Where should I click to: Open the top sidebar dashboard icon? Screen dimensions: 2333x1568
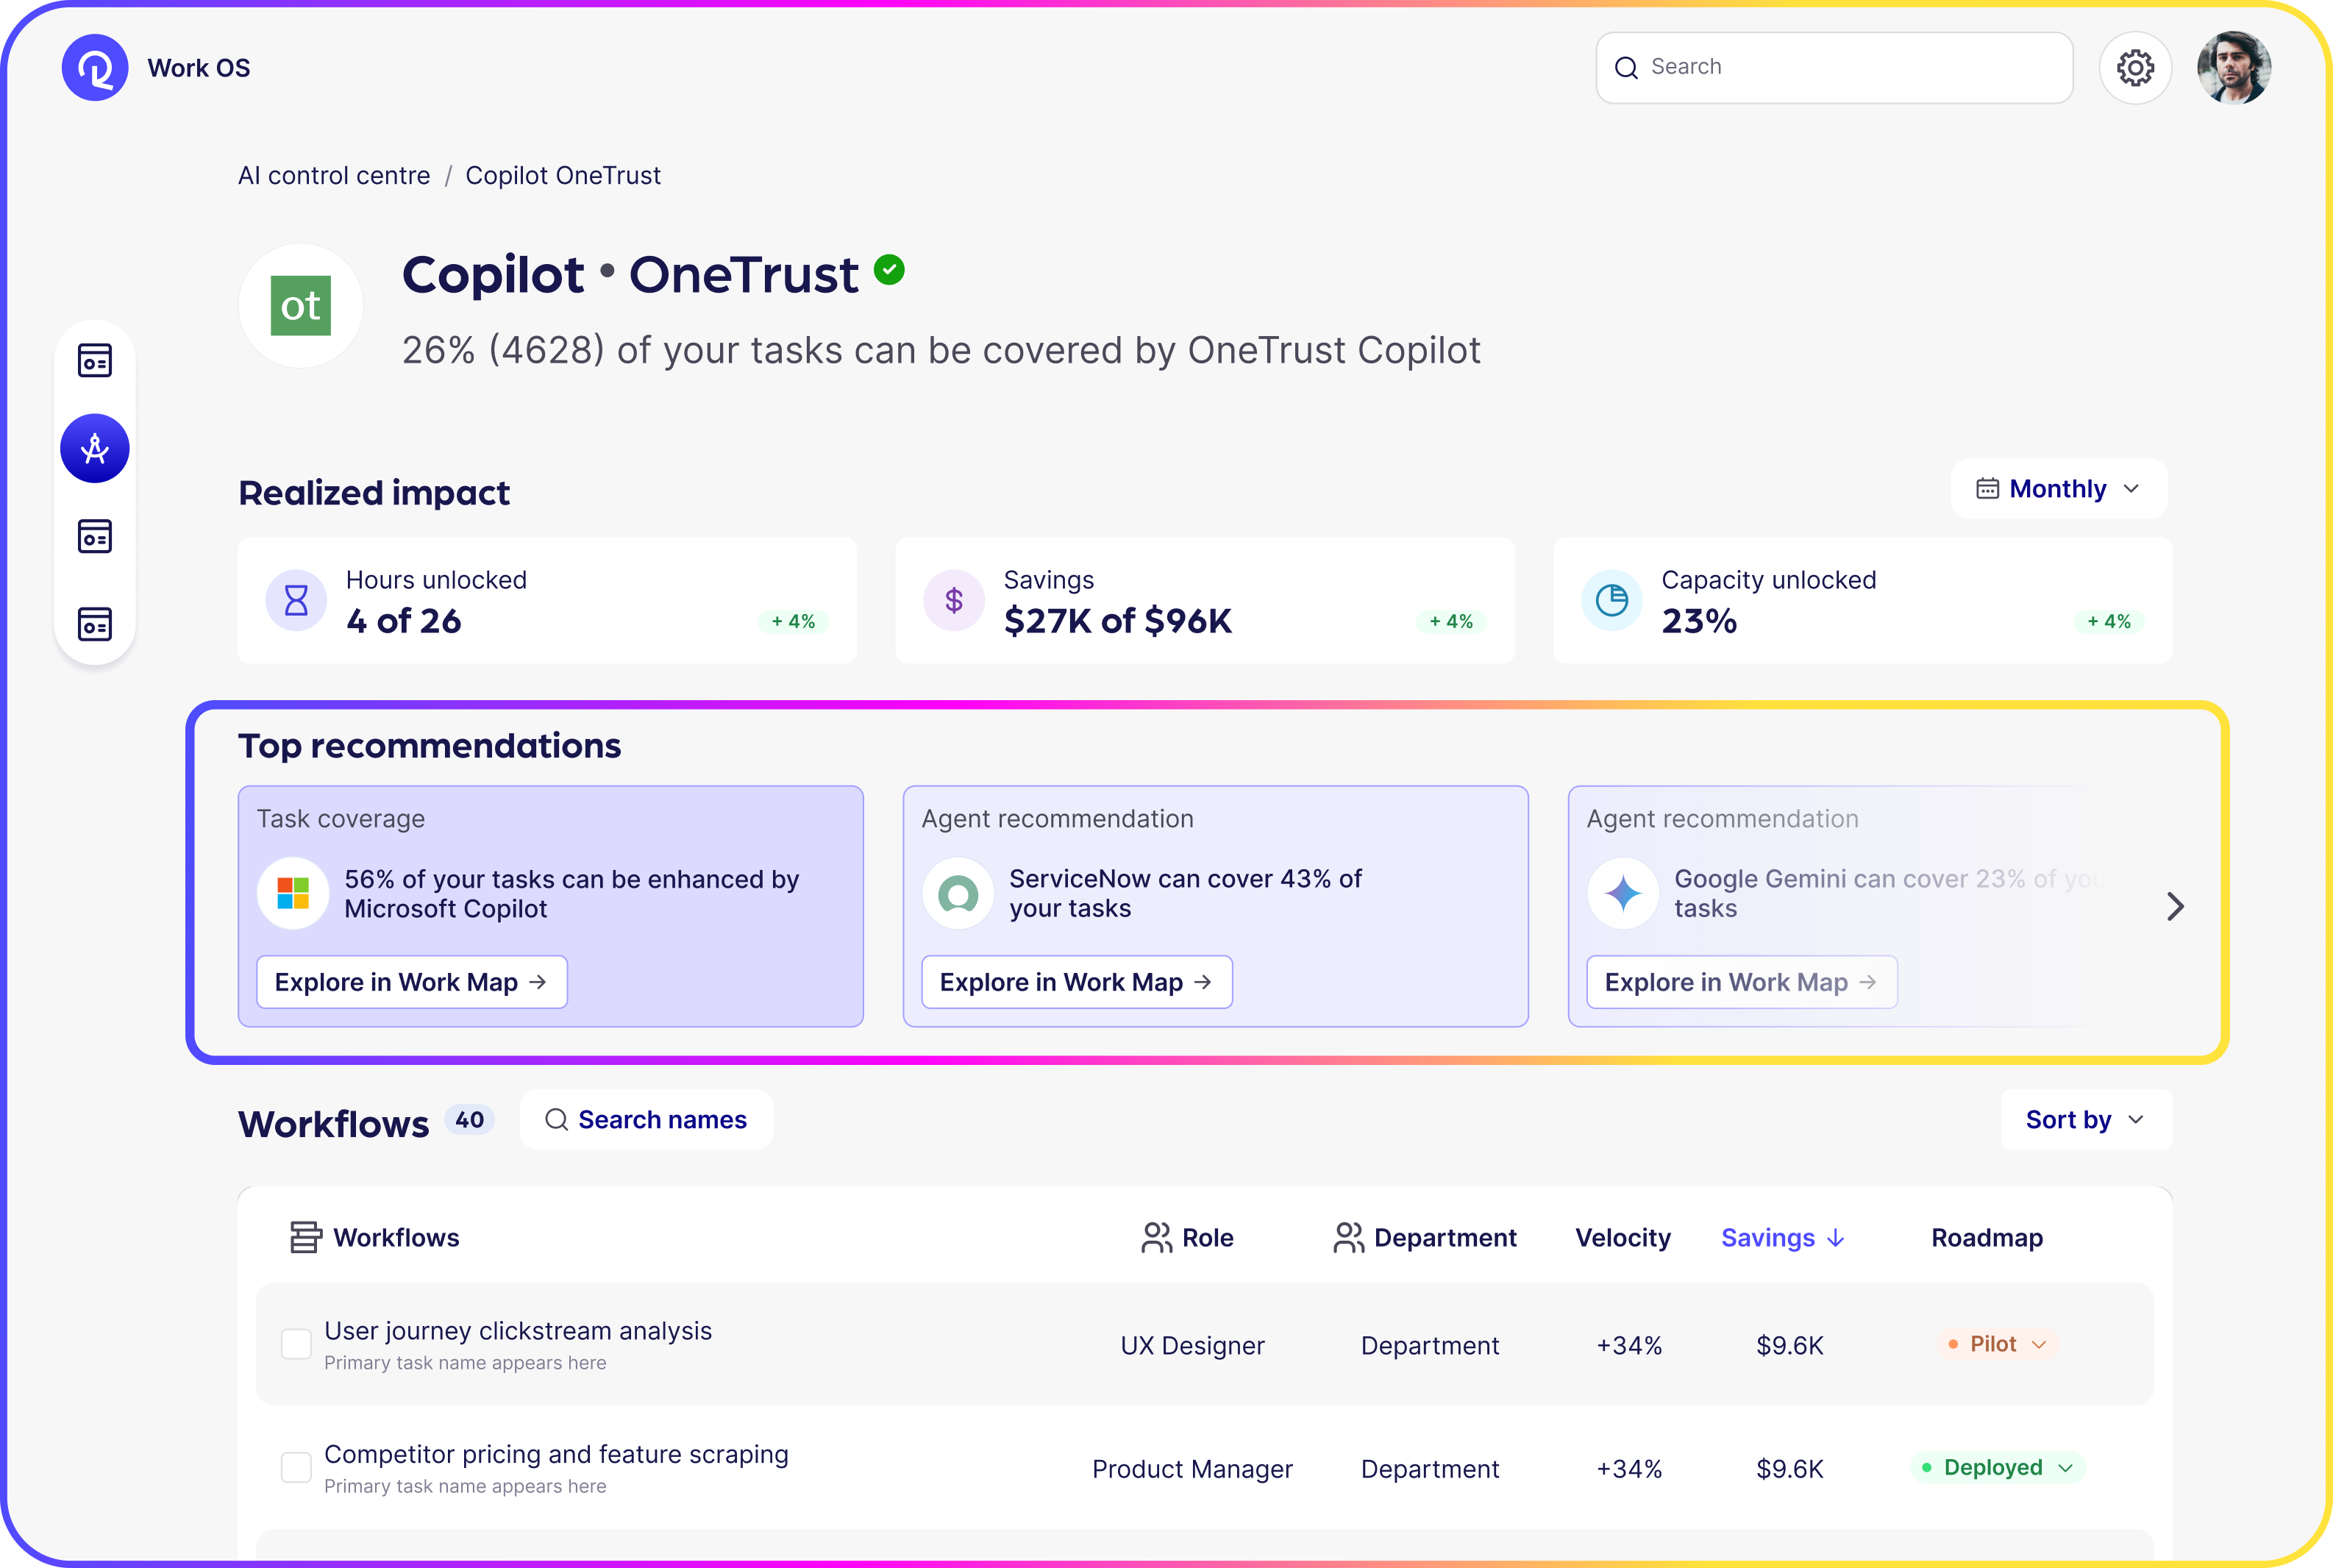tap(95, 360)
